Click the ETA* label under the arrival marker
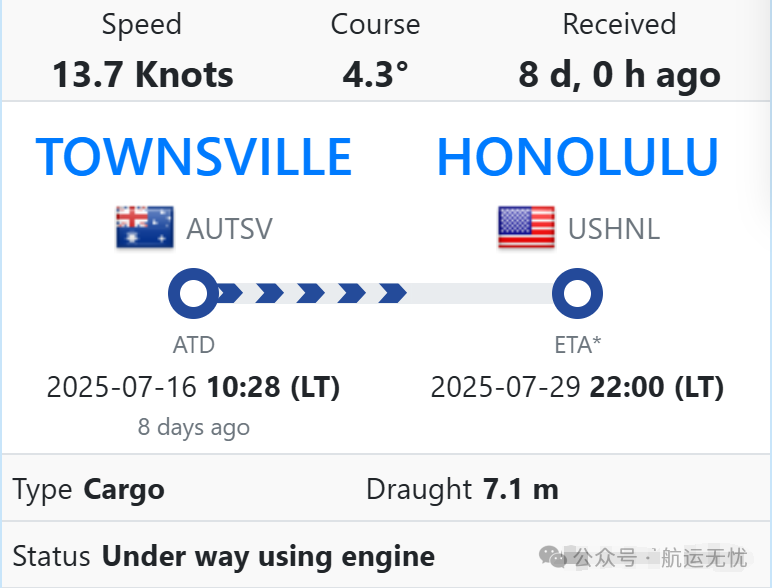This screenshot has width=772, height=588. (578, 345)
